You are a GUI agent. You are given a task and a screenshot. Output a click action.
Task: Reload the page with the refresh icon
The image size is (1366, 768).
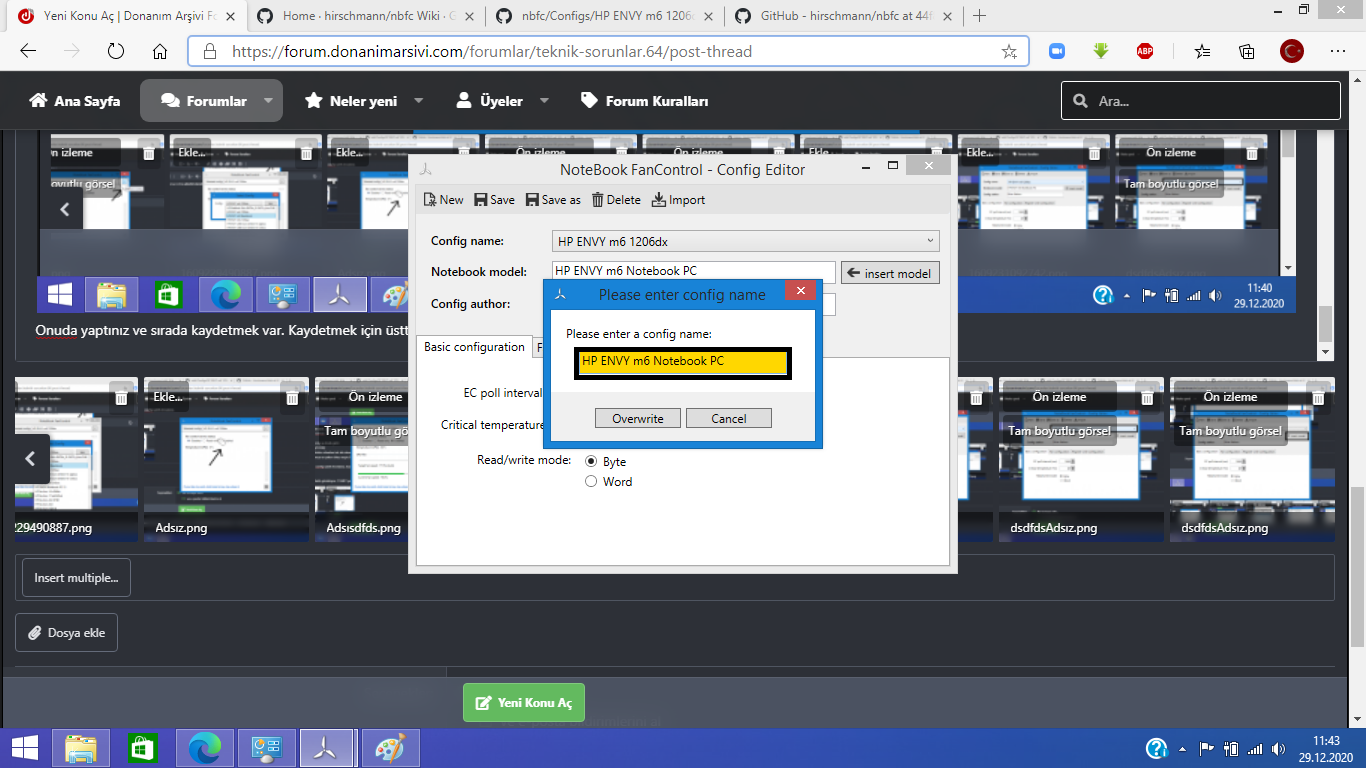pos(116,51)
